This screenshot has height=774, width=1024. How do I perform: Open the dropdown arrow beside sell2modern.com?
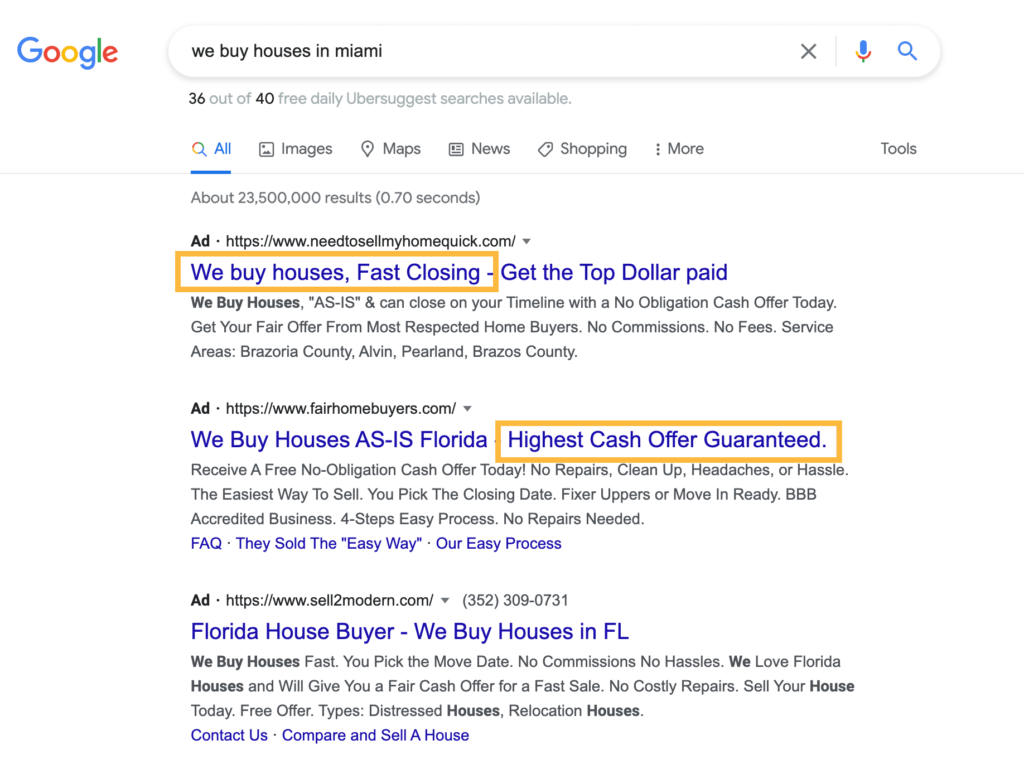(445, 600)
